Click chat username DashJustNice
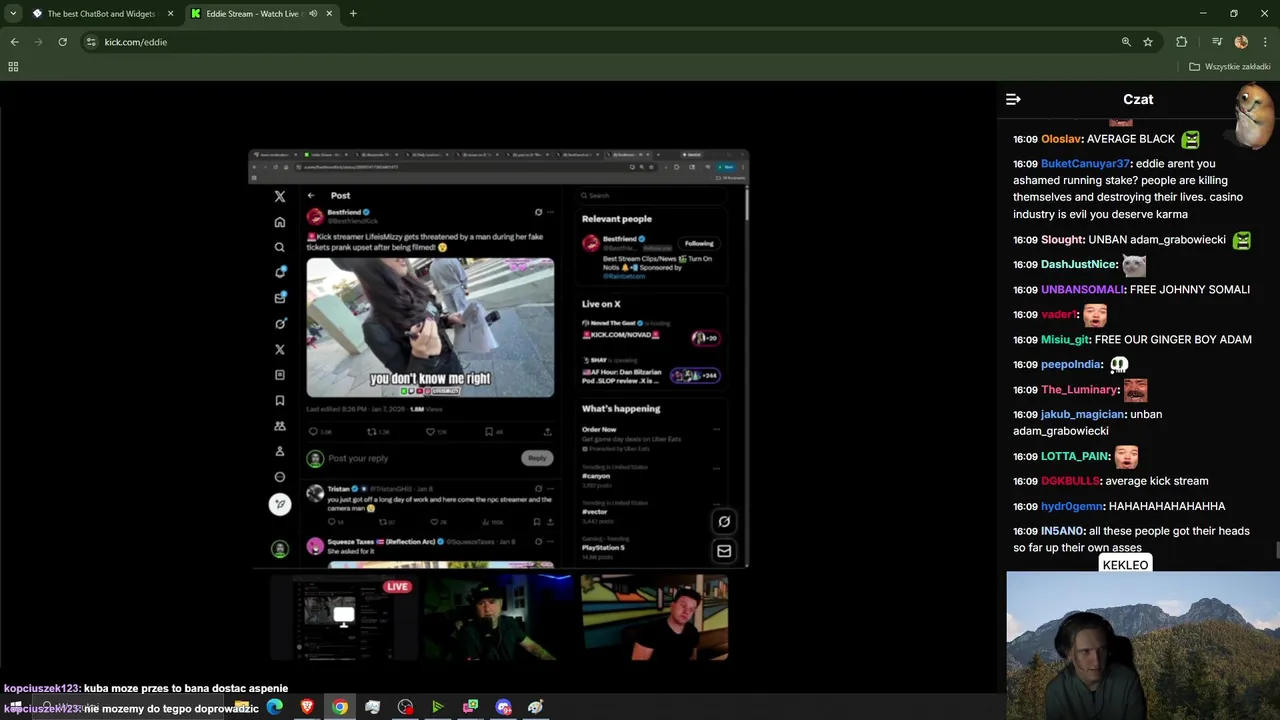This screenshot has width=1280, height=720. click(x=1078, y=265)
